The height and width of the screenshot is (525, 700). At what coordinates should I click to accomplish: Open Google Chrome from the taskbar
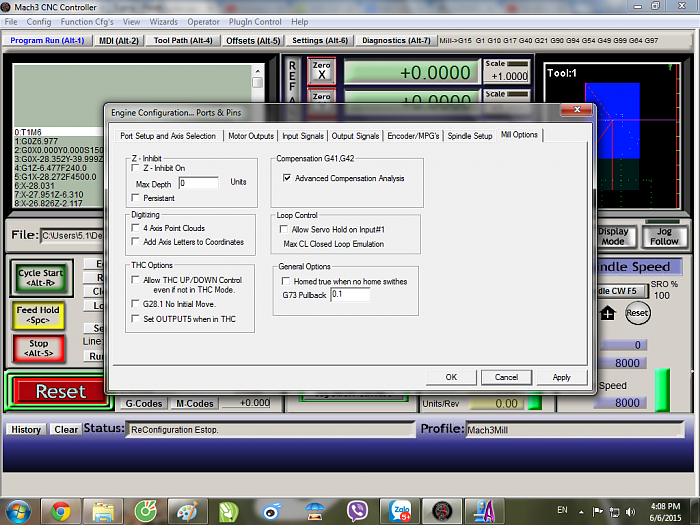coord(61,511)
